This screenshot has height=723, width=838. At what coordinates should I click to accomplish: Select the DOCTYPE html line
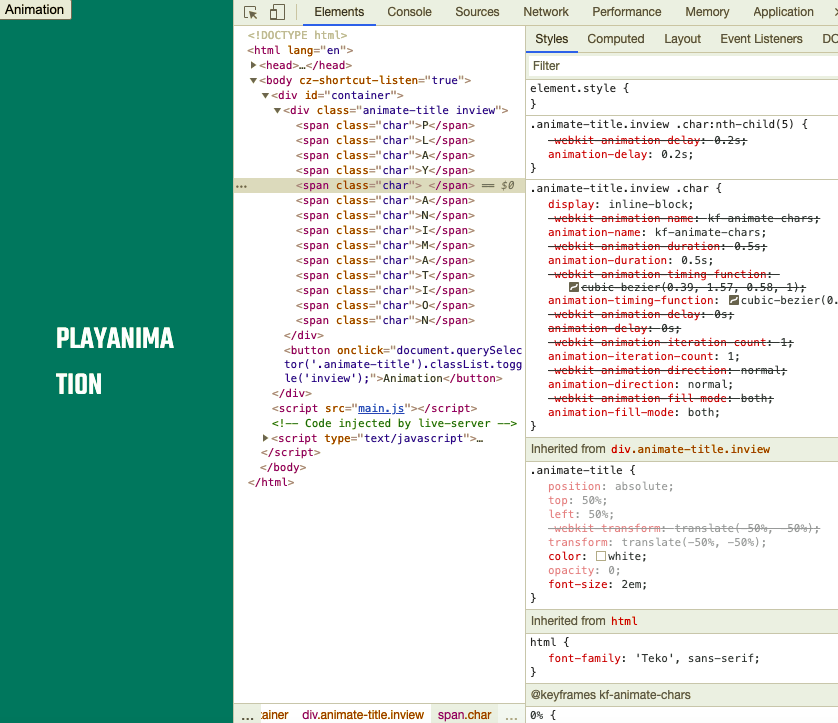point(297,35)
